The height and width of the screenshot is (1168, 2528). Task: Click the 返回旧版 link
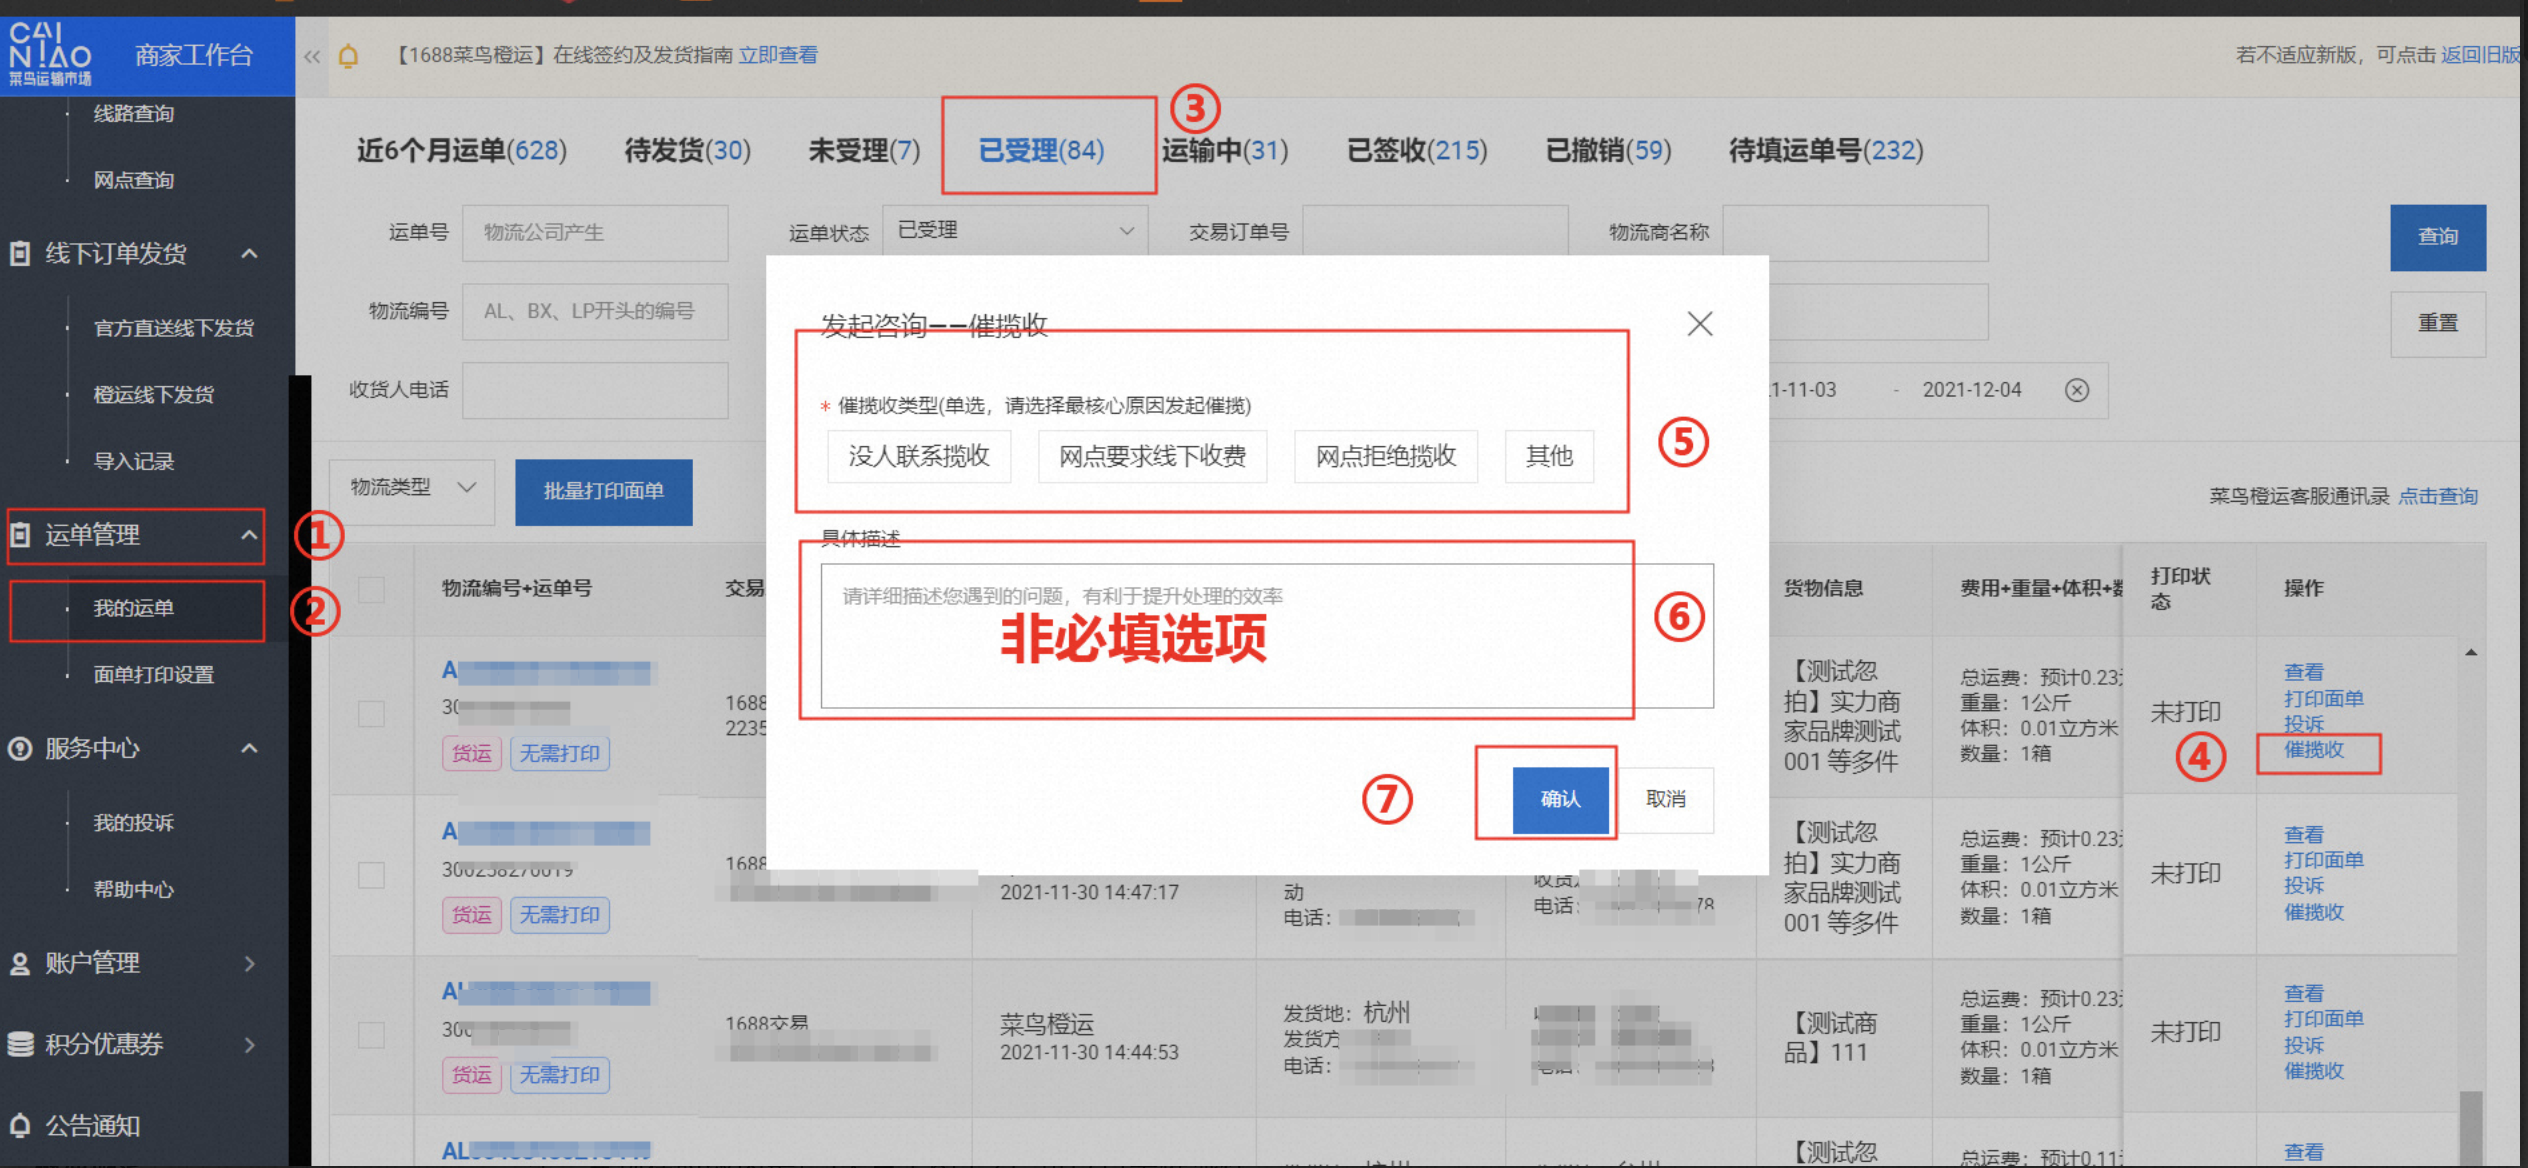coord(2480,56)
